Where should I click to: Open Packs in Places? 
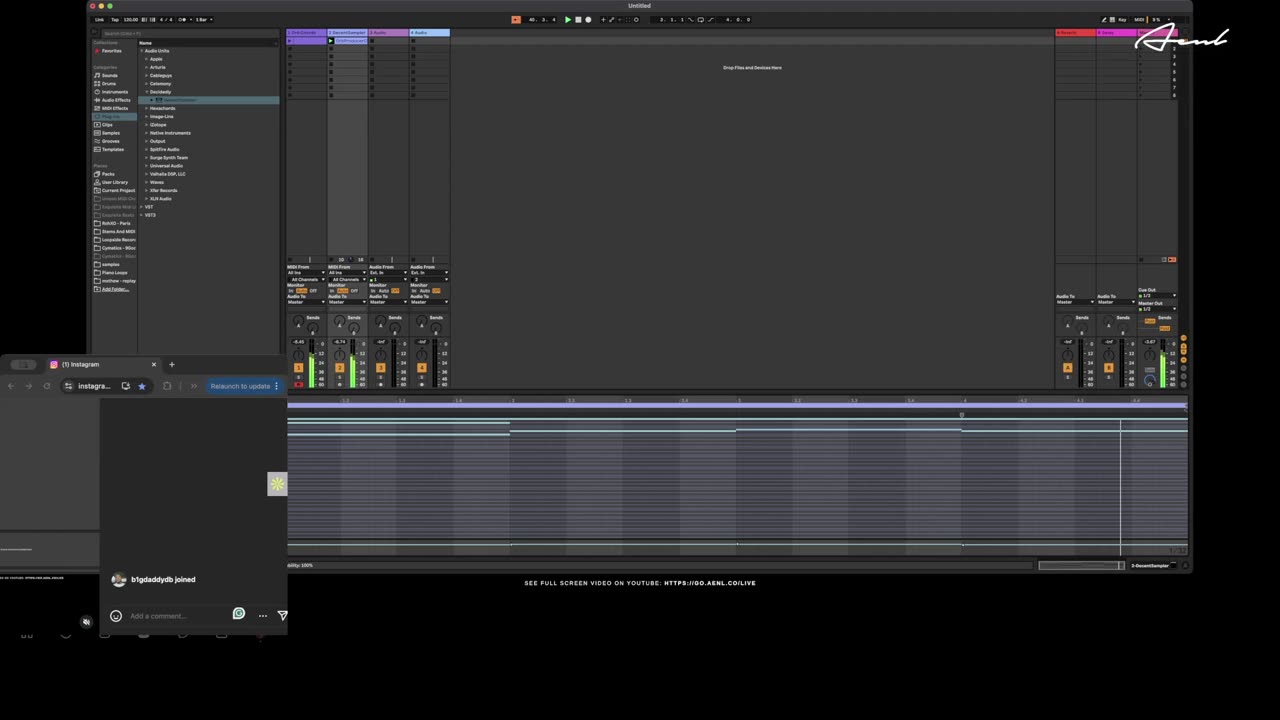pos(107,174)
